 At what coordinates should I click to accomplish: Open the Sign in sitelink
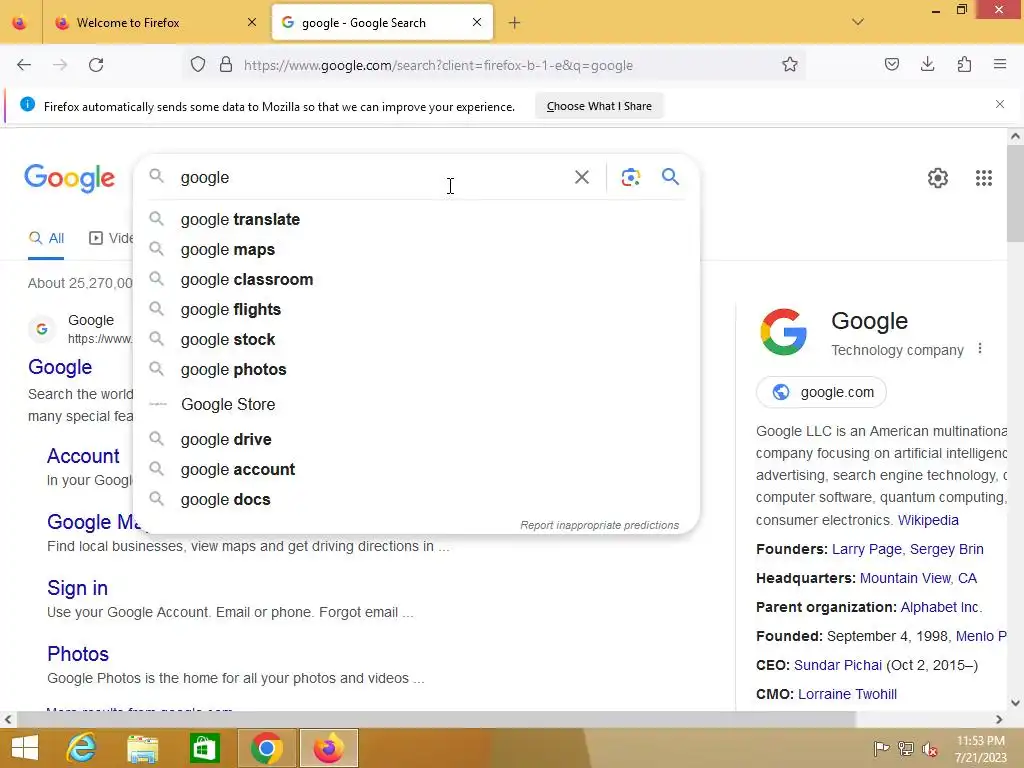pyautogui.click(x=77, y=588)
